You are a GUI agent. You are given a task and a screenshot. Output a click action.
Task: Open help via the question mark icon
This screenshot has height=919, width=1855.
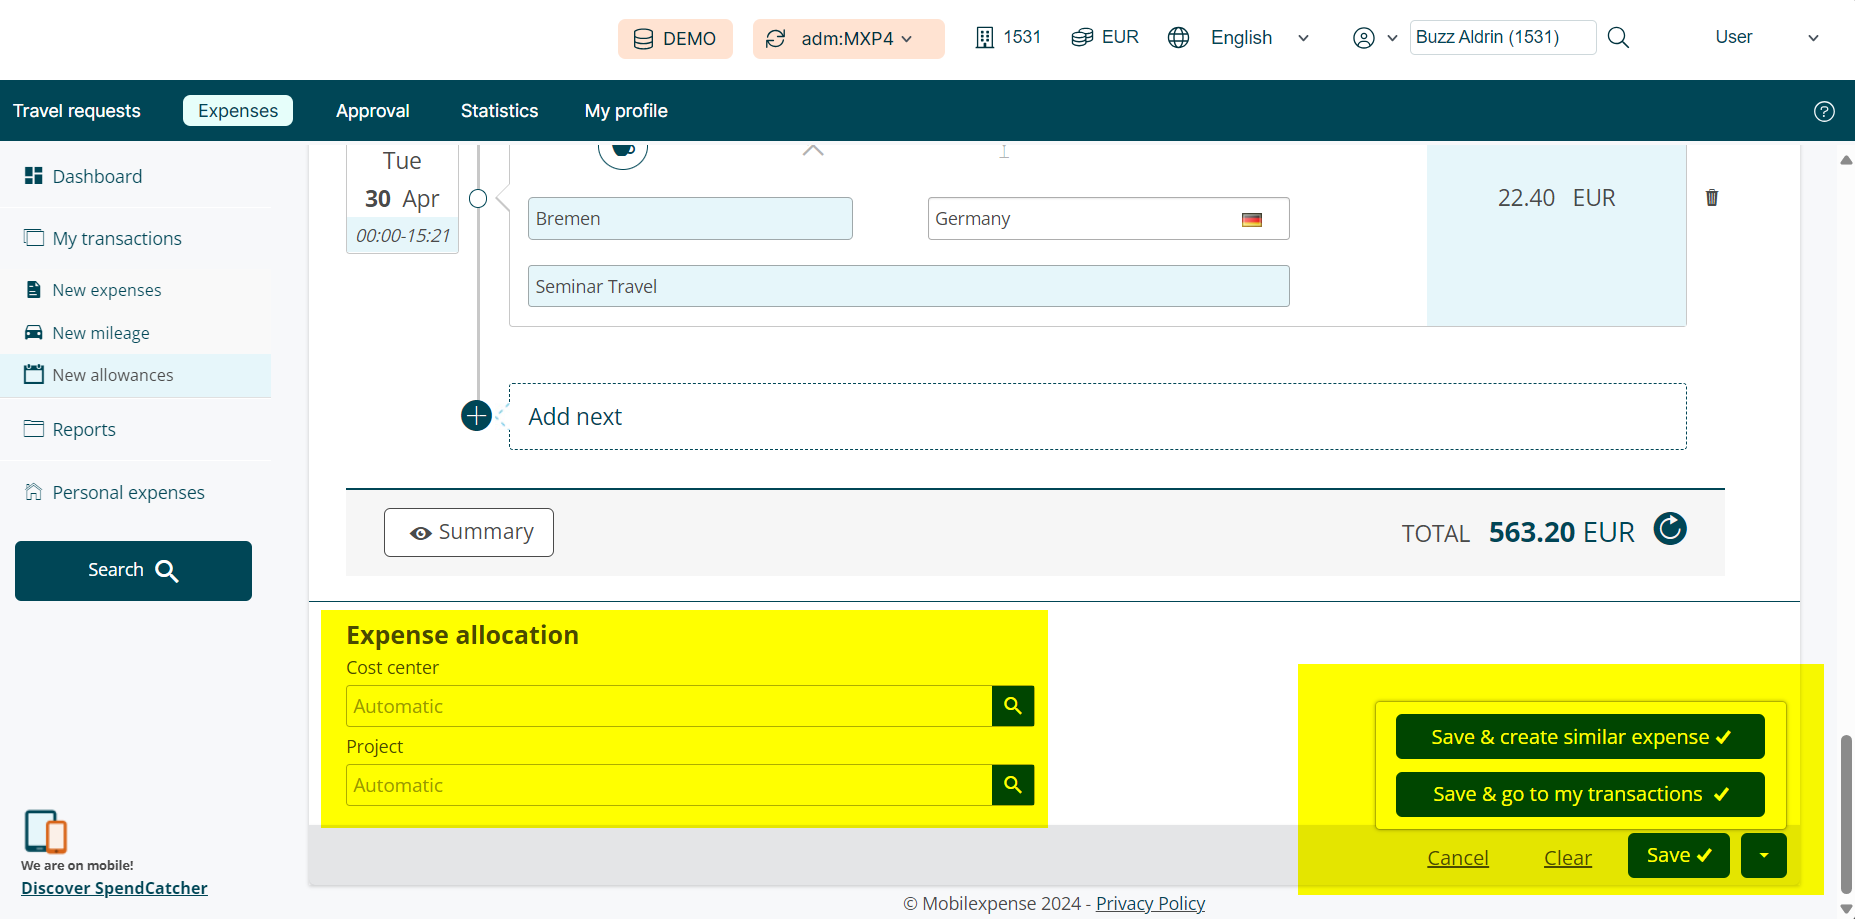click(x=1824, y=111)
